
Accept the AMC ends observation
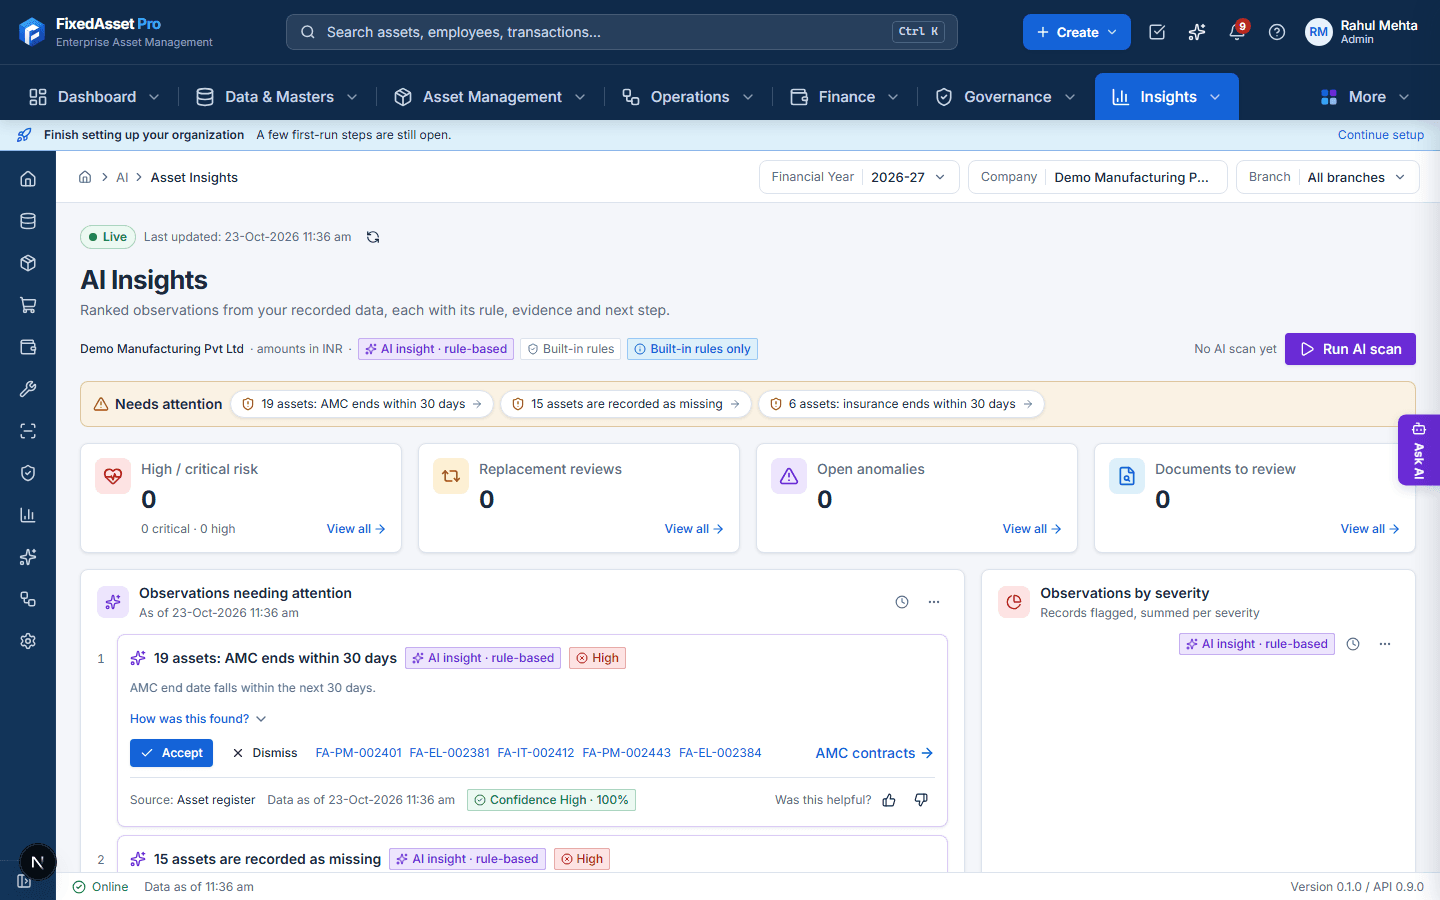coord(171,753)
